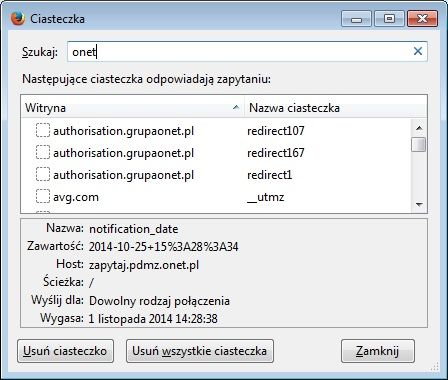This screenshot has width=448, height=380.
Task: Click the Firefox logo in title bar
Action: coord(18,19)
